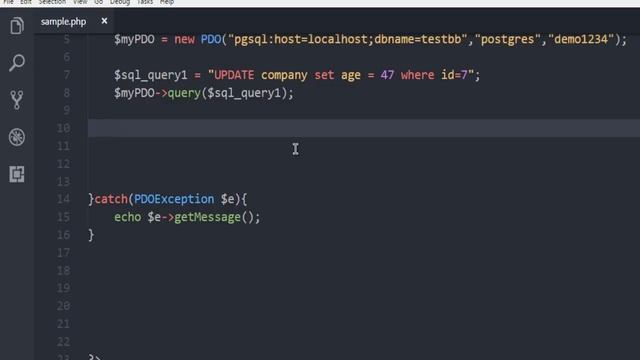Click line number 14 in the gutter

click(63, 199)
